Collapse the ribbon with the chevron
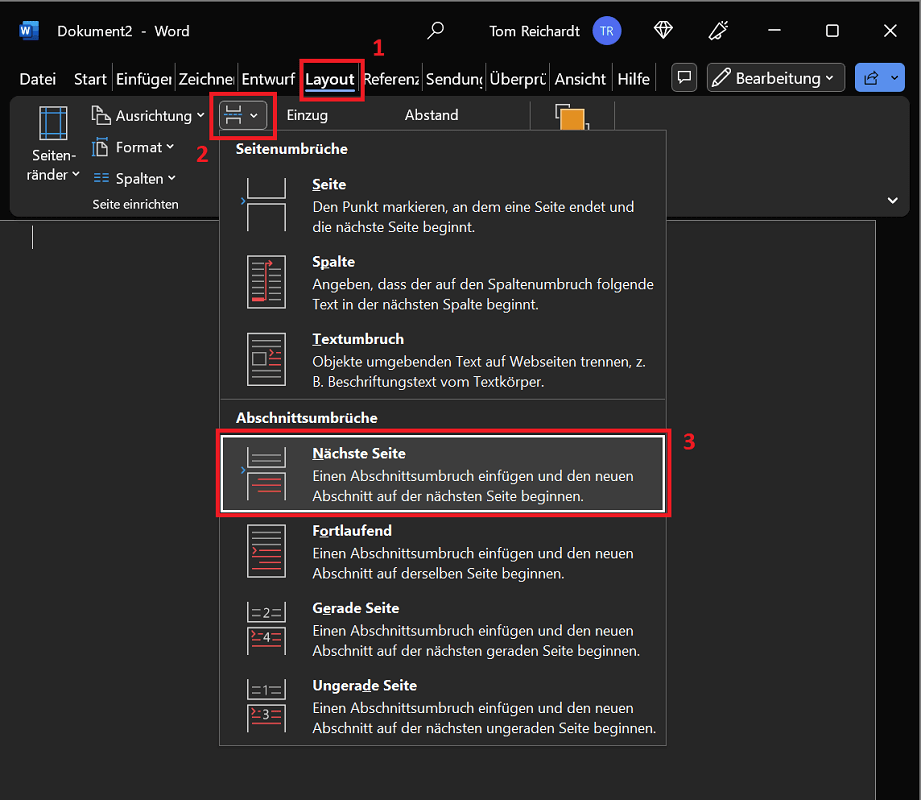 (x=892, y=200)
